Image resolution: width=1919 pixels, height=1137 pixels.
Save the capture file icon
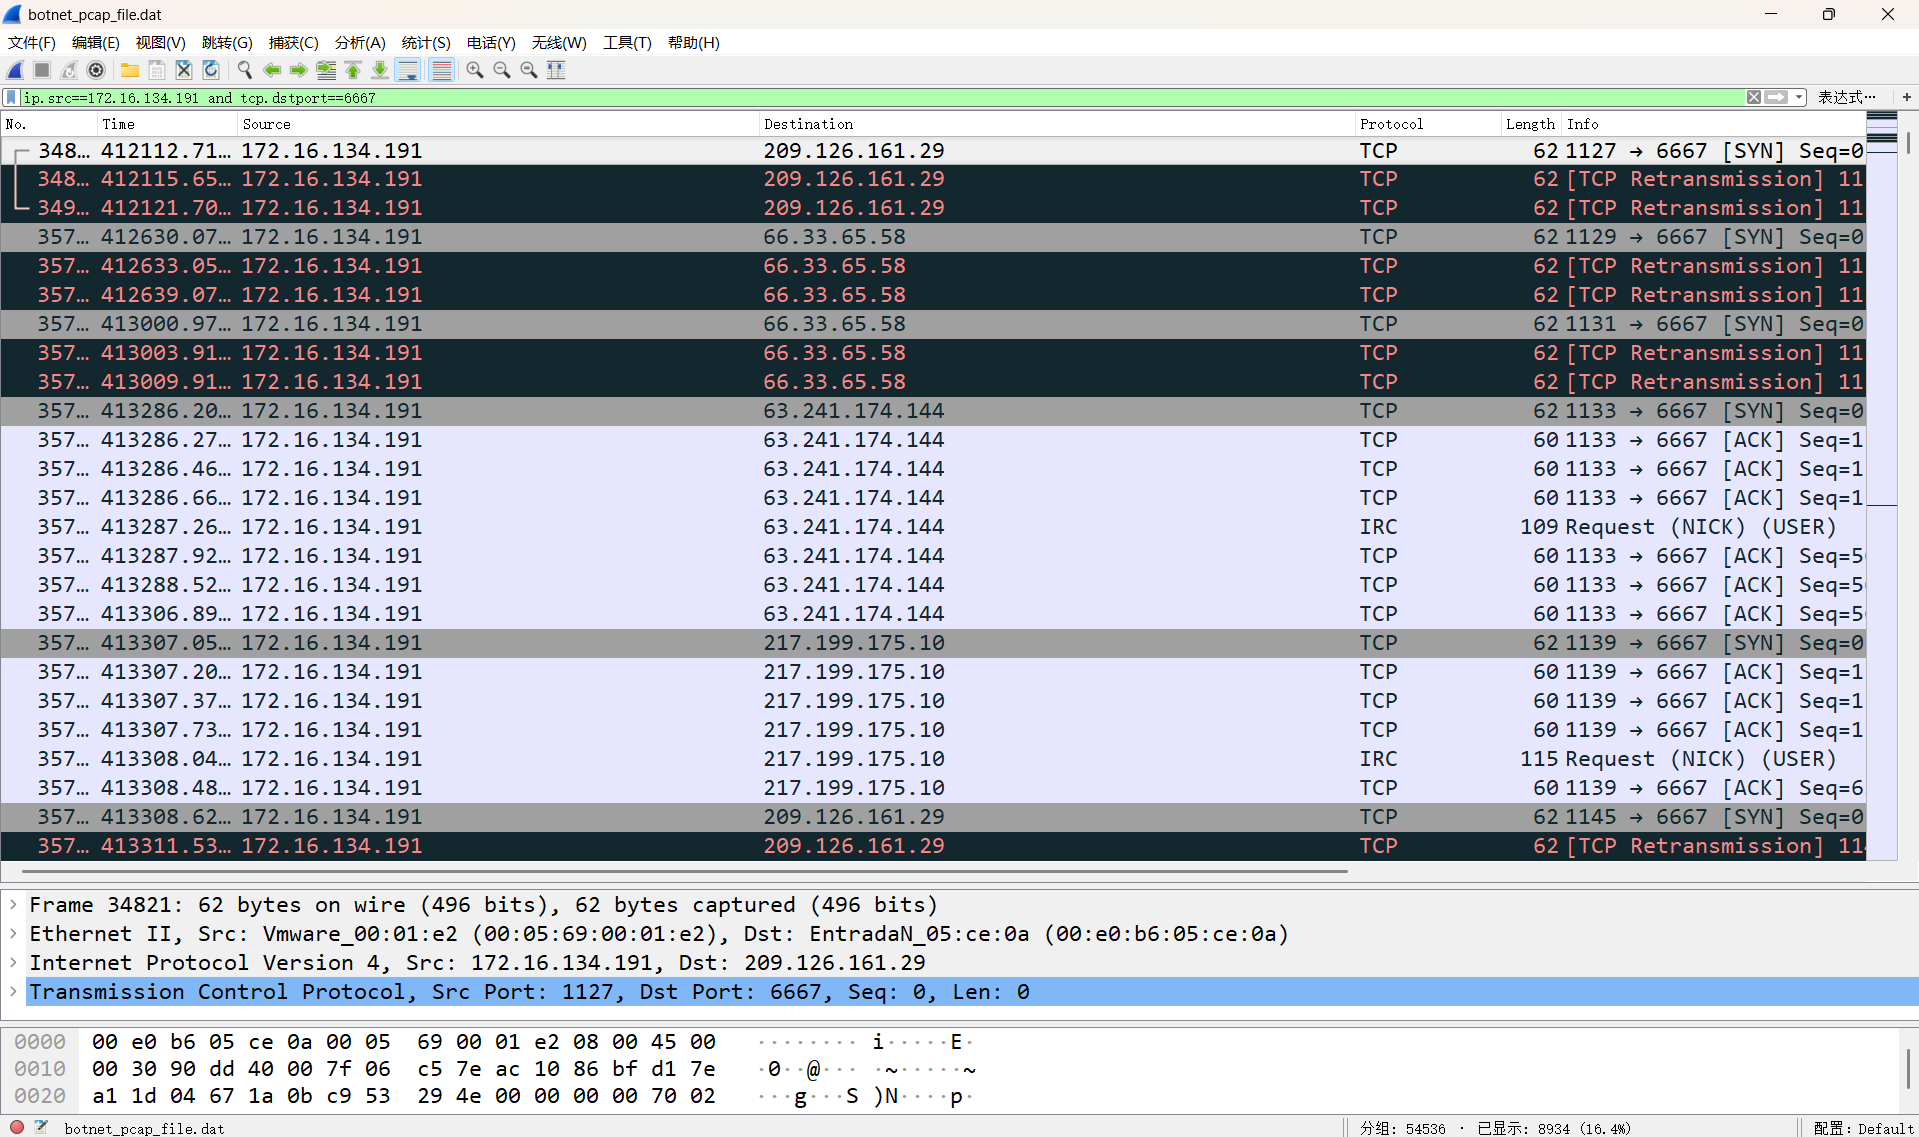(x=157, y=70)
